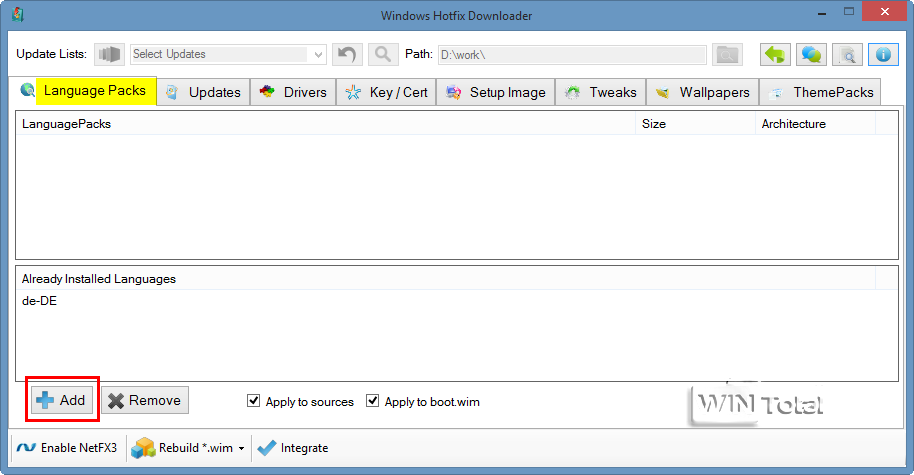Close the Windows Hotfix Downloader window
Viewport: 914px width, 475px height.
[884, 11]
